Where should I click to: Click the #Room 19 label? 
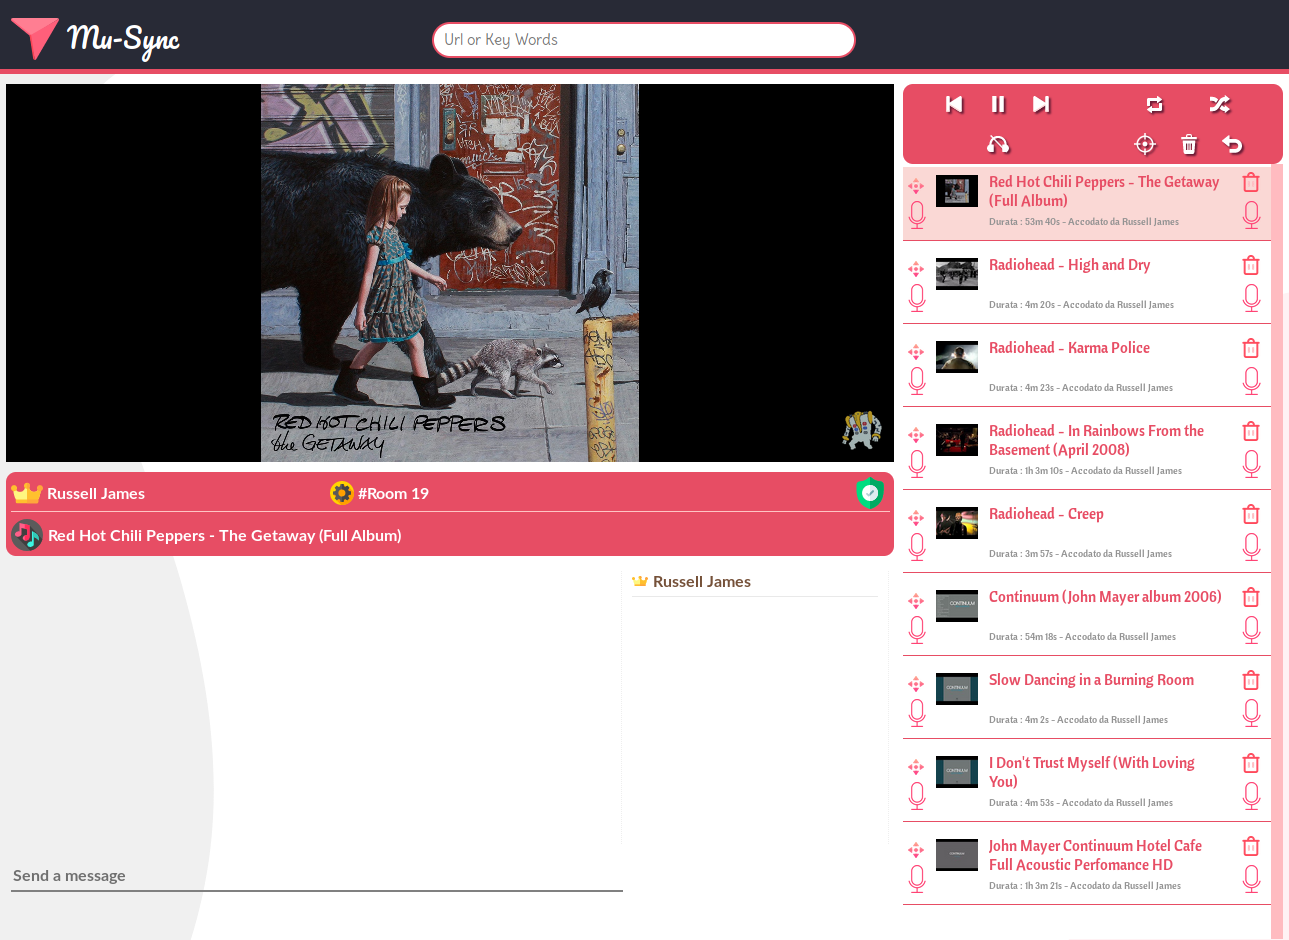[394, 493]
